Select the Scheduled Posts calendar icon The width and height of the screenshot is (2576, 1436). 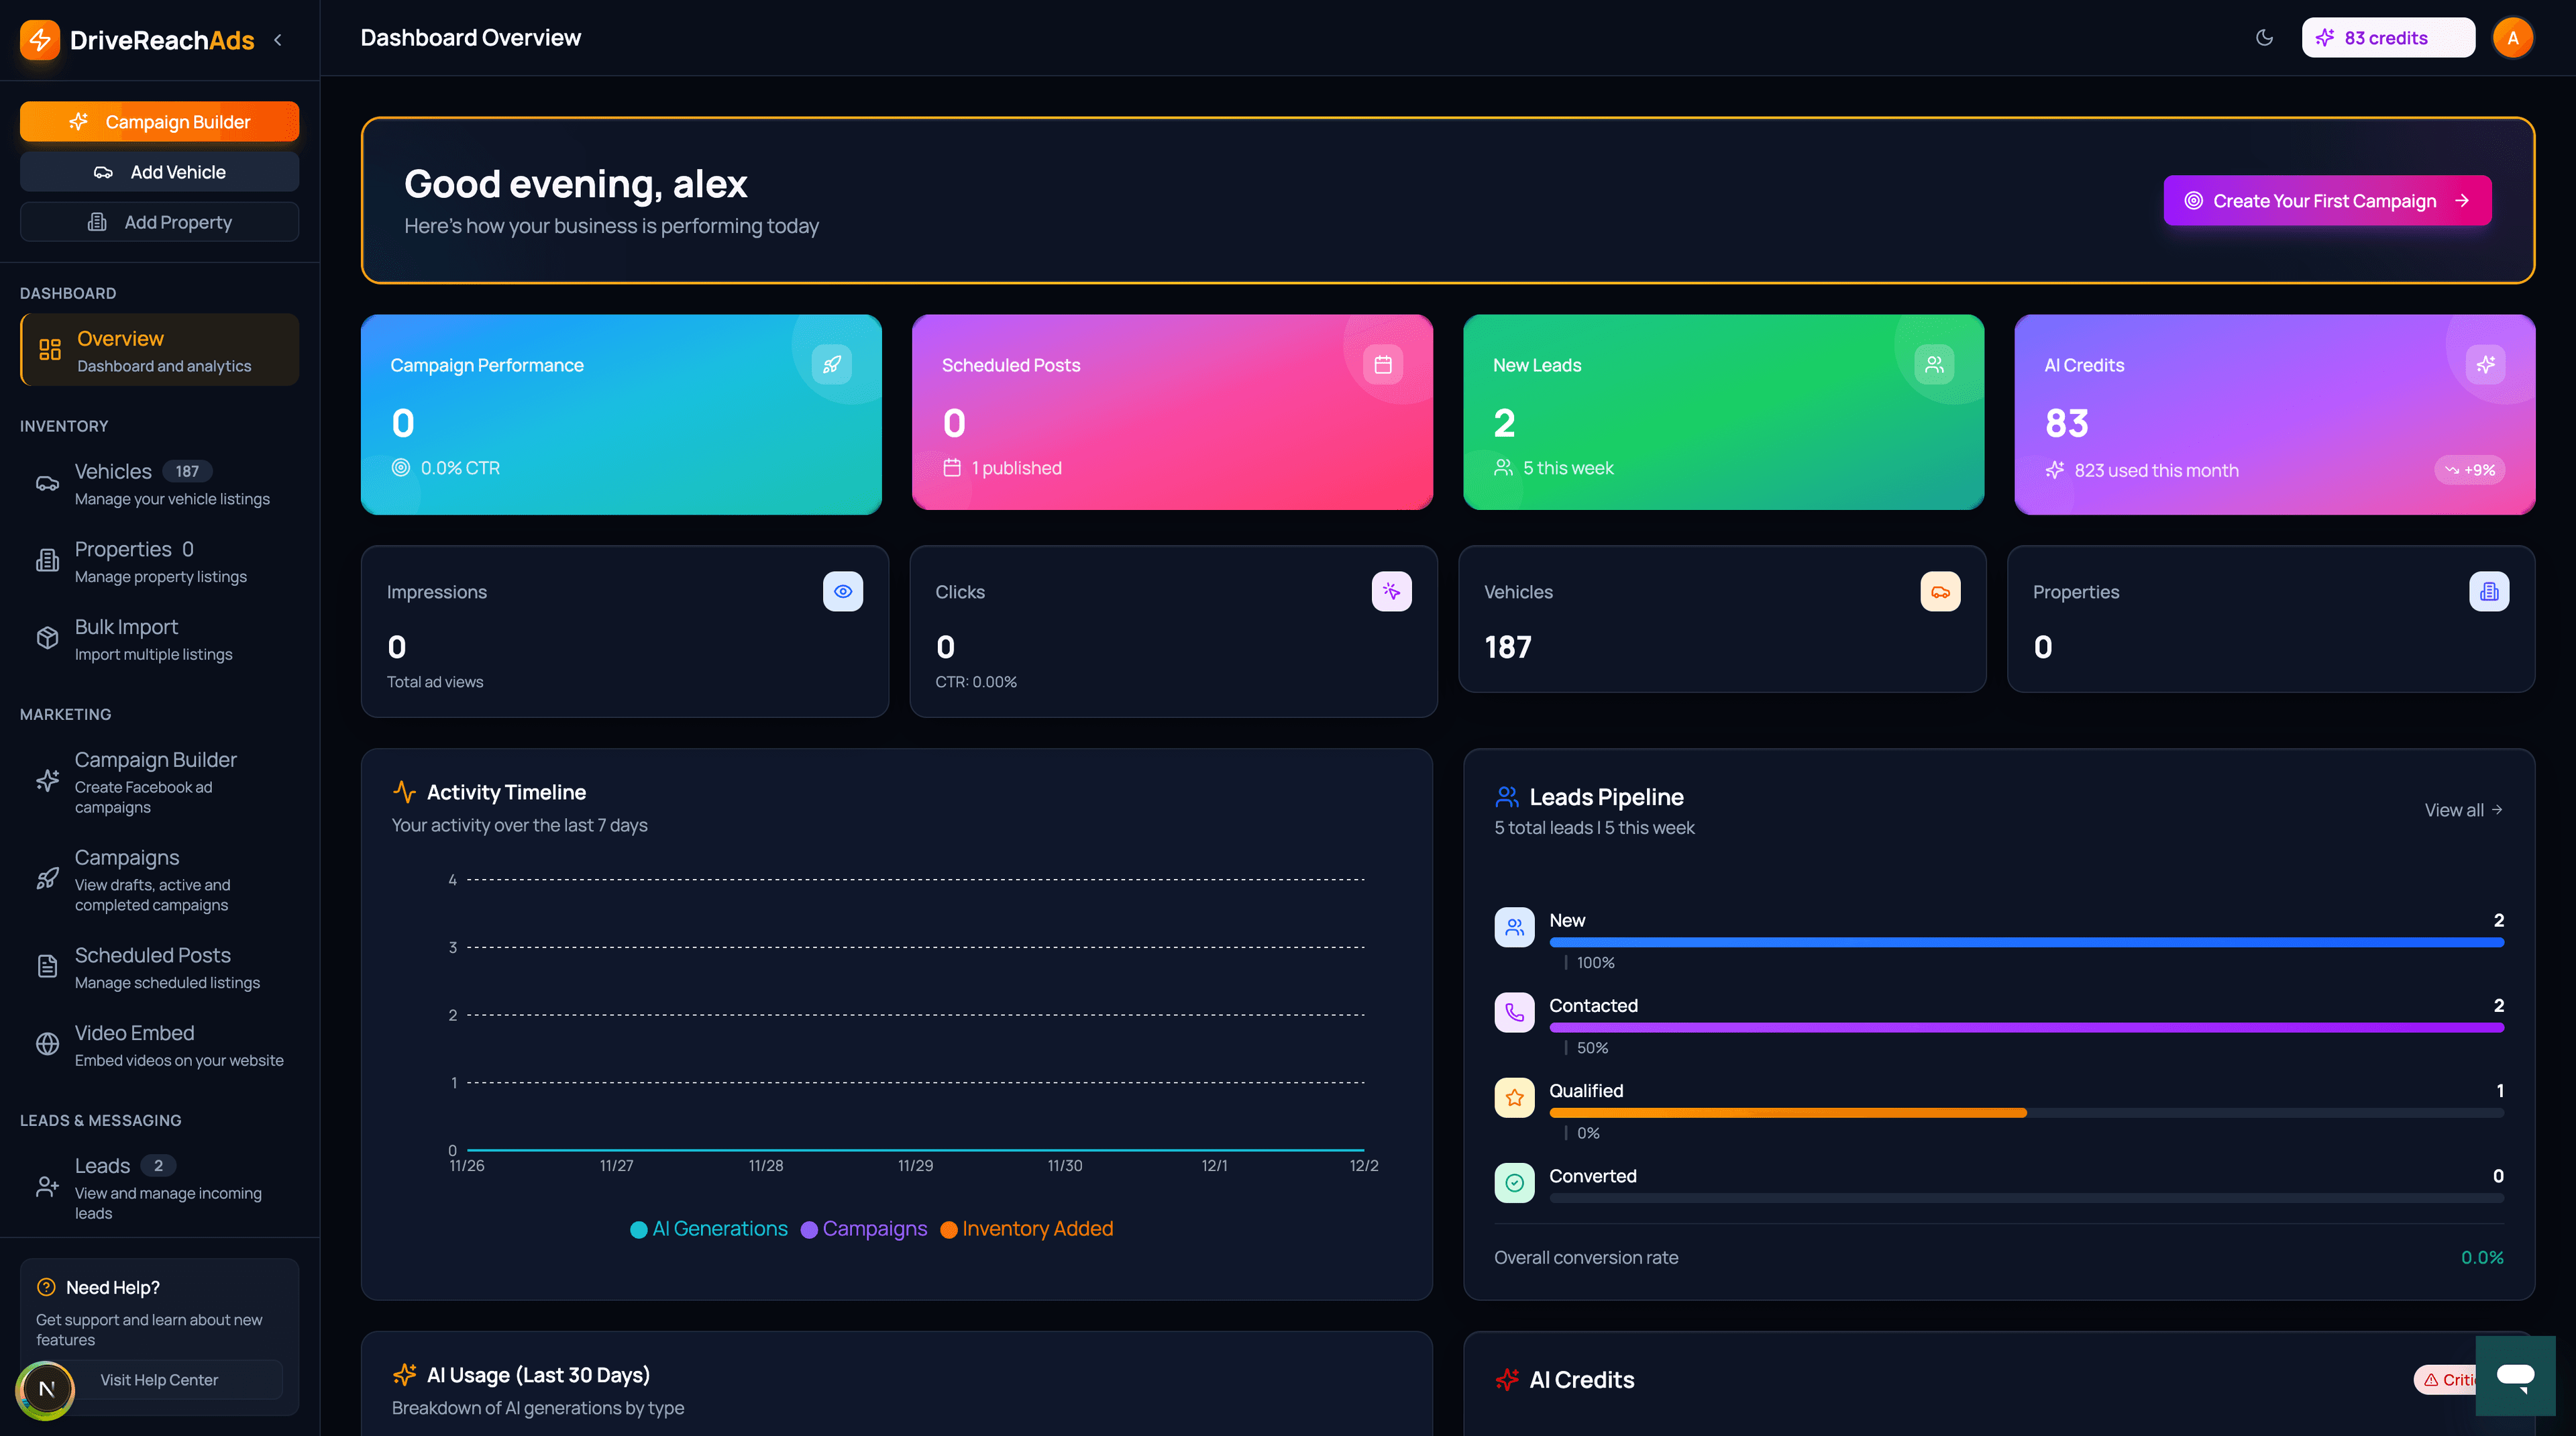(1383, 364)
